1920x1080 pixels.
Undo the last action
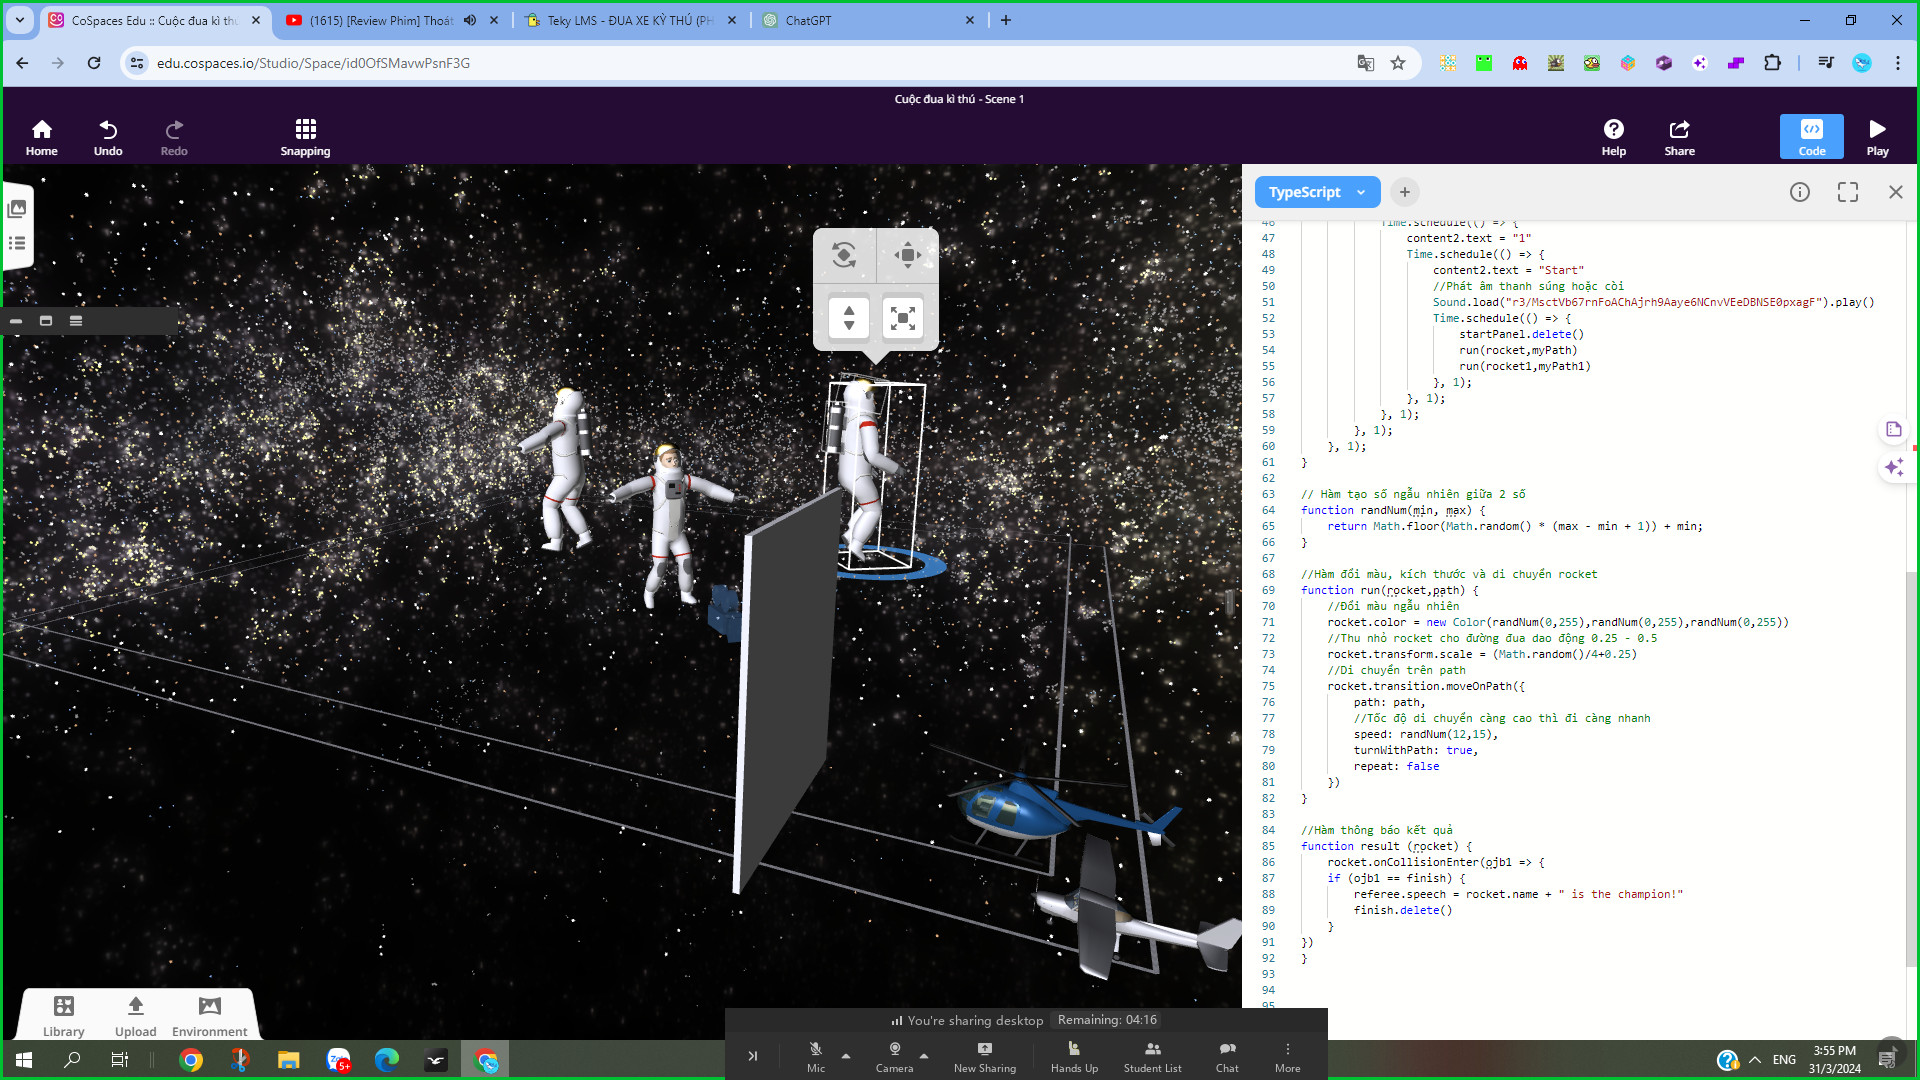pyautogui.click(x=108, y=138)
